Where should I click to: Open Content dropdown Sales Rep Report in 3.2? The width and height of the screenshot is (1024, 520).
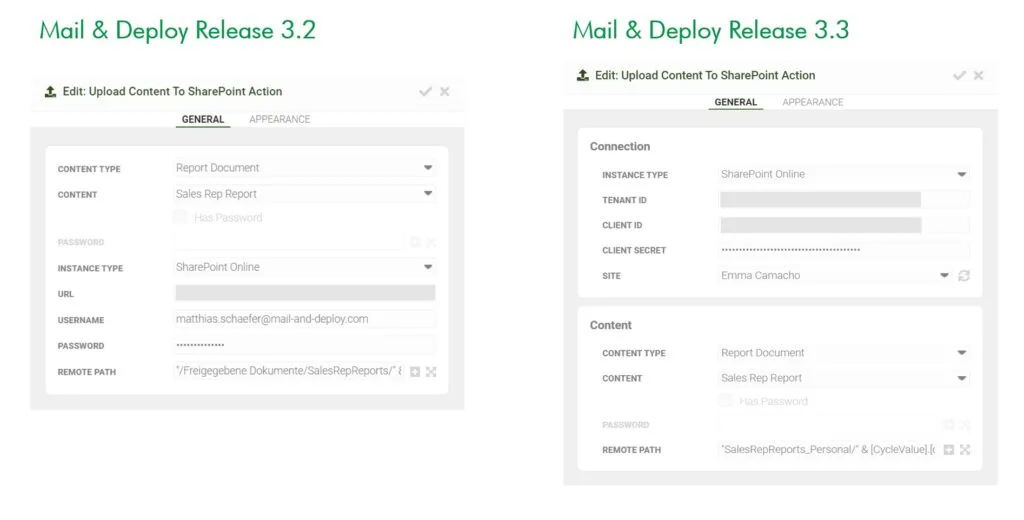pyautogui.click(x=305, y=193)
